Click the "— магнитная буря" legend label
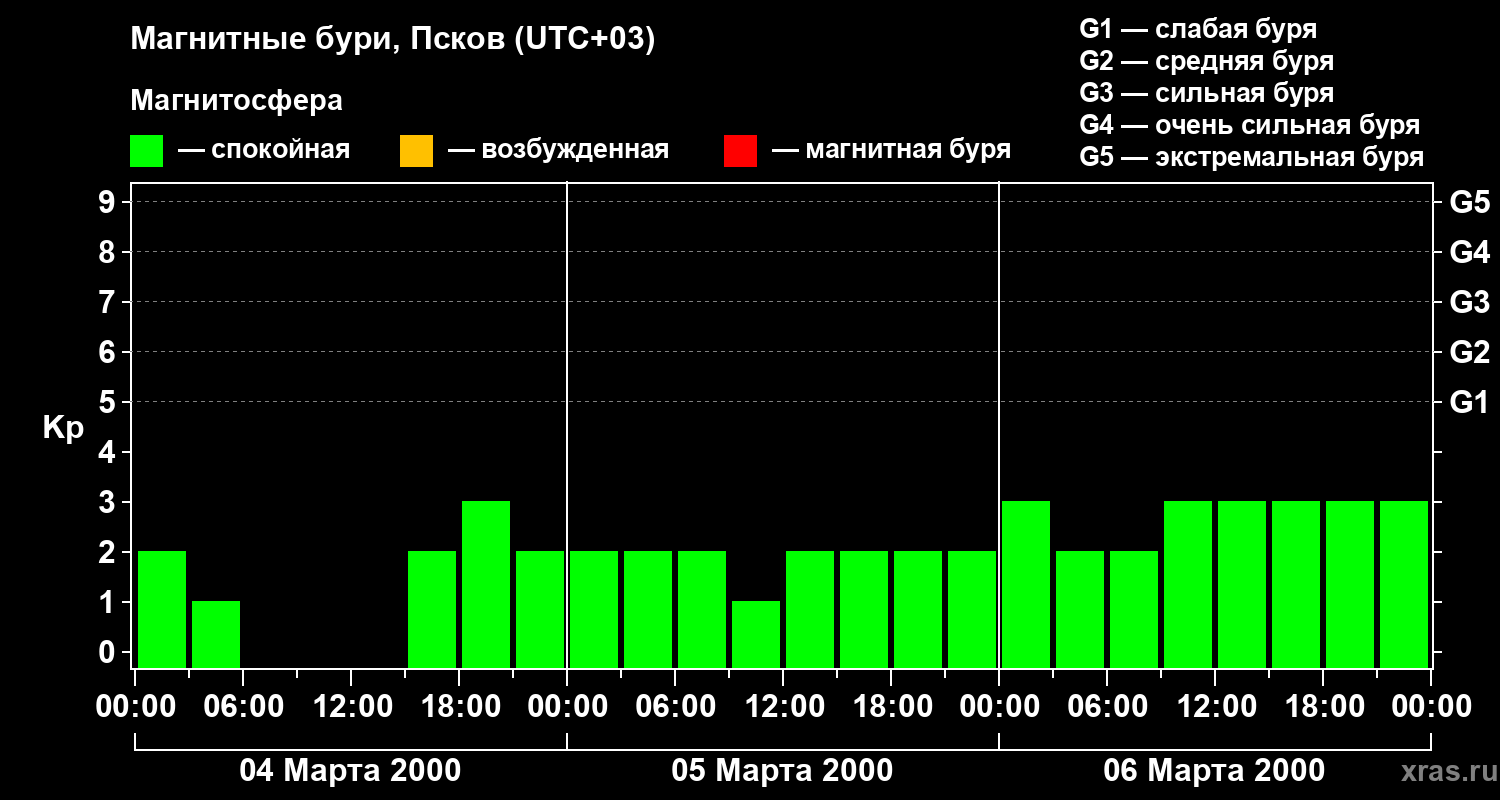 pos(892,150)
